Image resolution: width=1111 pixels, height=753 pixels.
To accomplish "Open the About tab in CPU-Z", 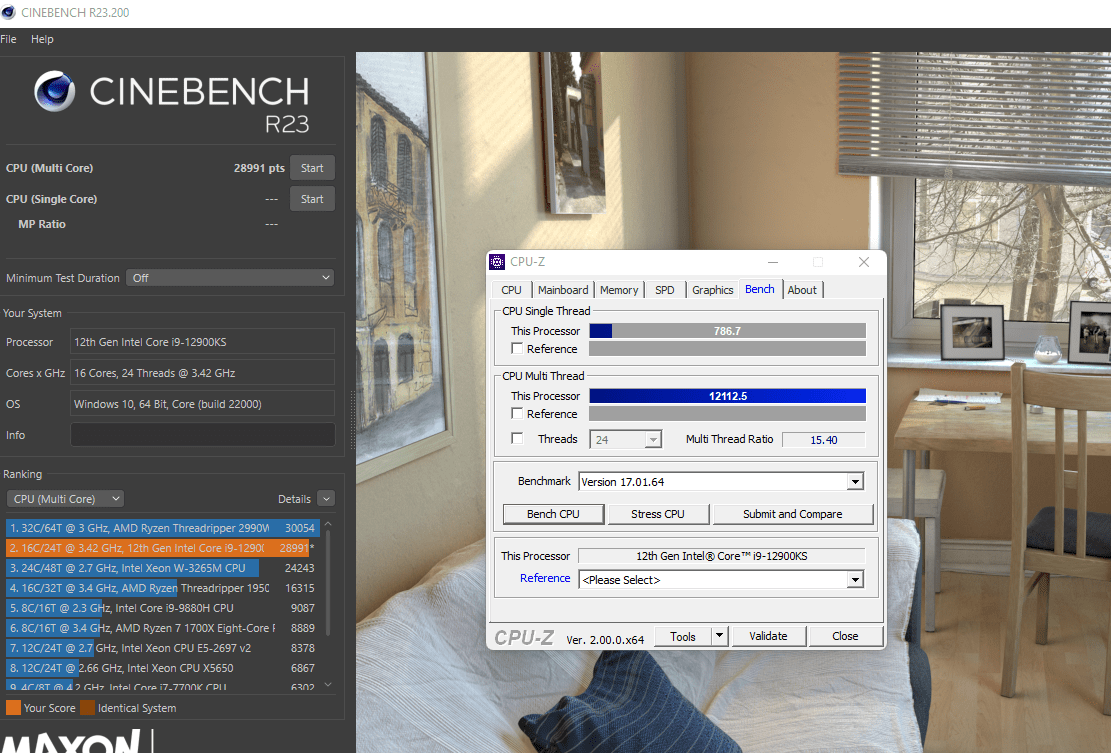I will [802, 290].
